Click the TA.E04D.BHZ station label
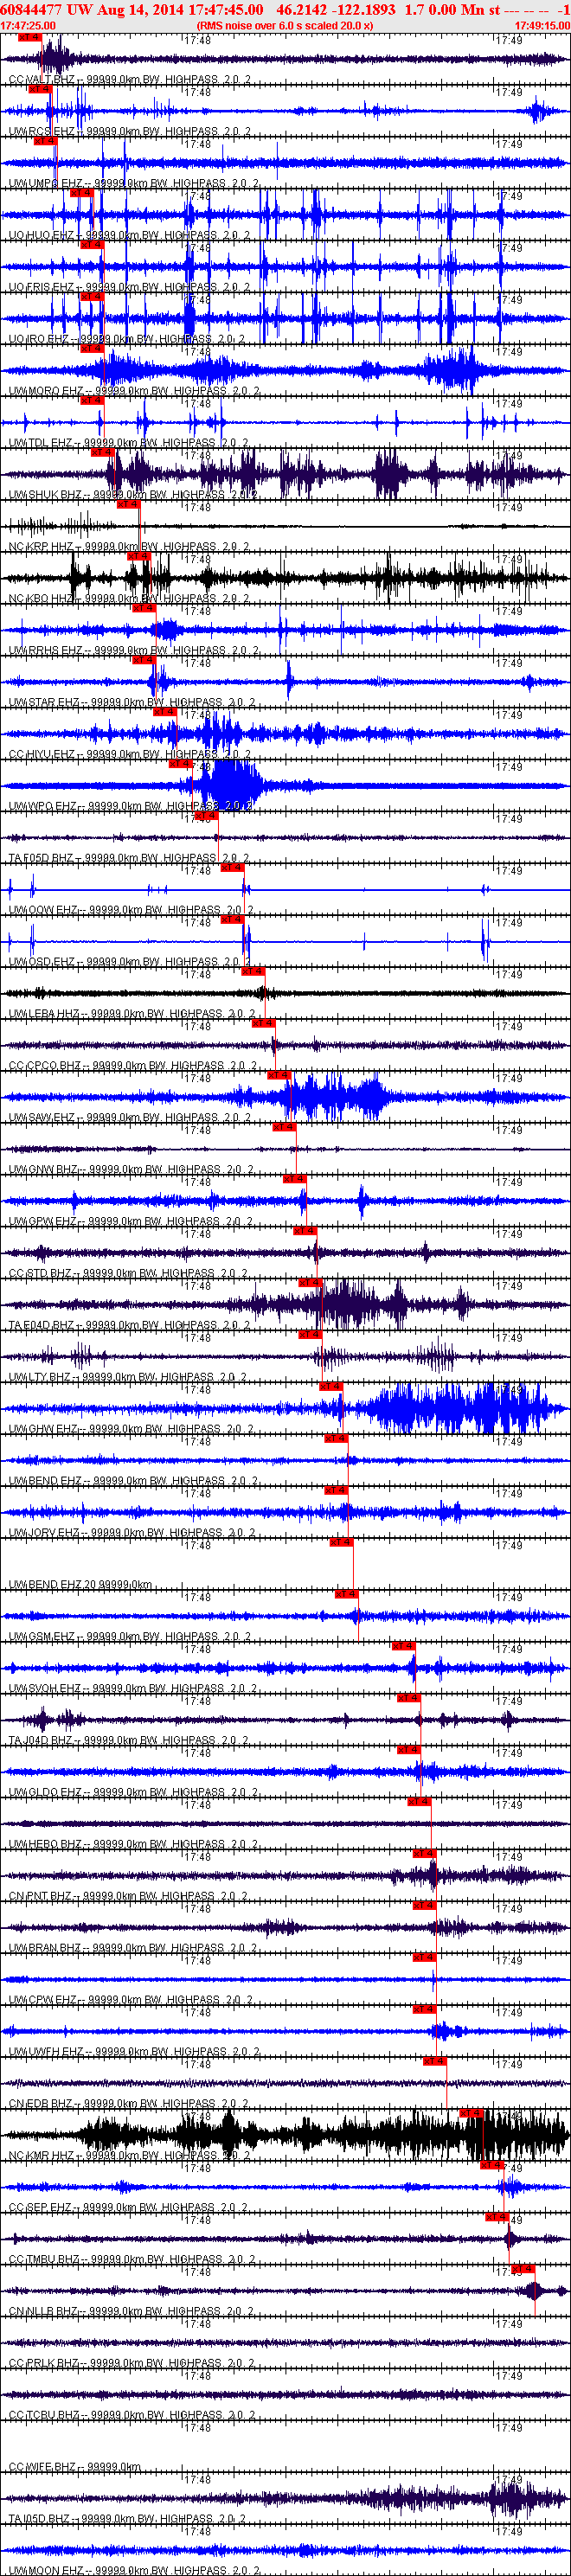Screen dimensions: 571x2576 (x=130, y=1326)
